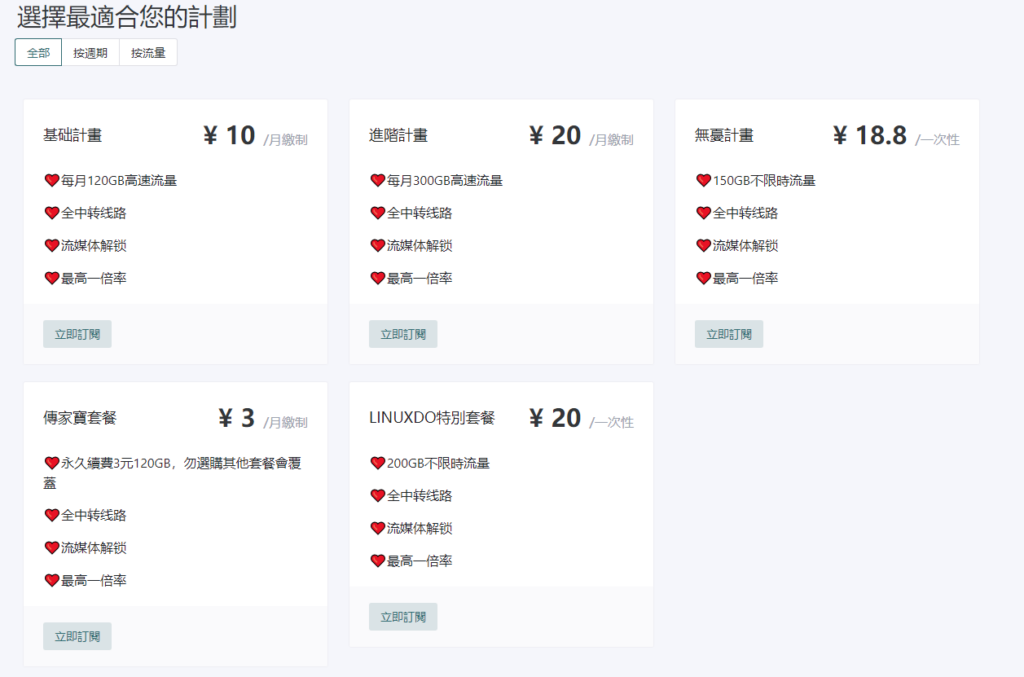Click the 基础計畫 plan title
Viewport: 1024px width, 677px height.
point(73,135)
